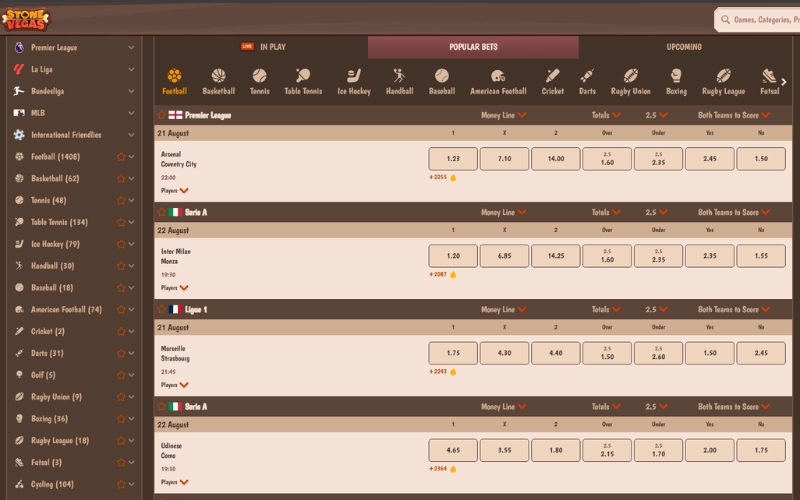The image size is (800, 500).
Task: Select the Tennis sport icon in top row
Action: [x=259, y=76]
